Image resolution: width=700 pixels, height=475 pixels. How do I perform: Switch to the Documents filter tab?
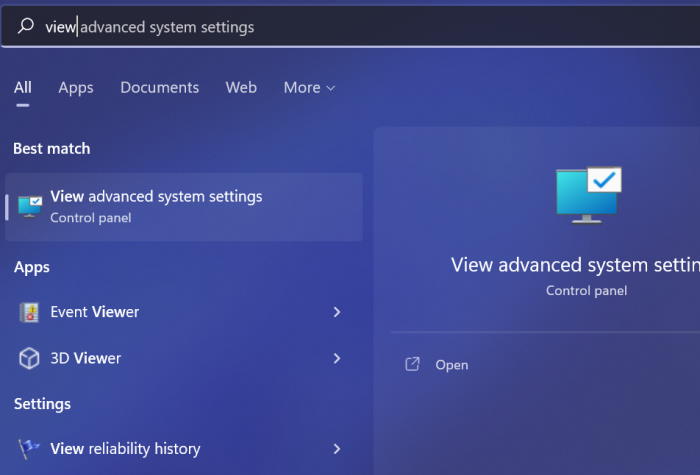[x=159, y=88]
